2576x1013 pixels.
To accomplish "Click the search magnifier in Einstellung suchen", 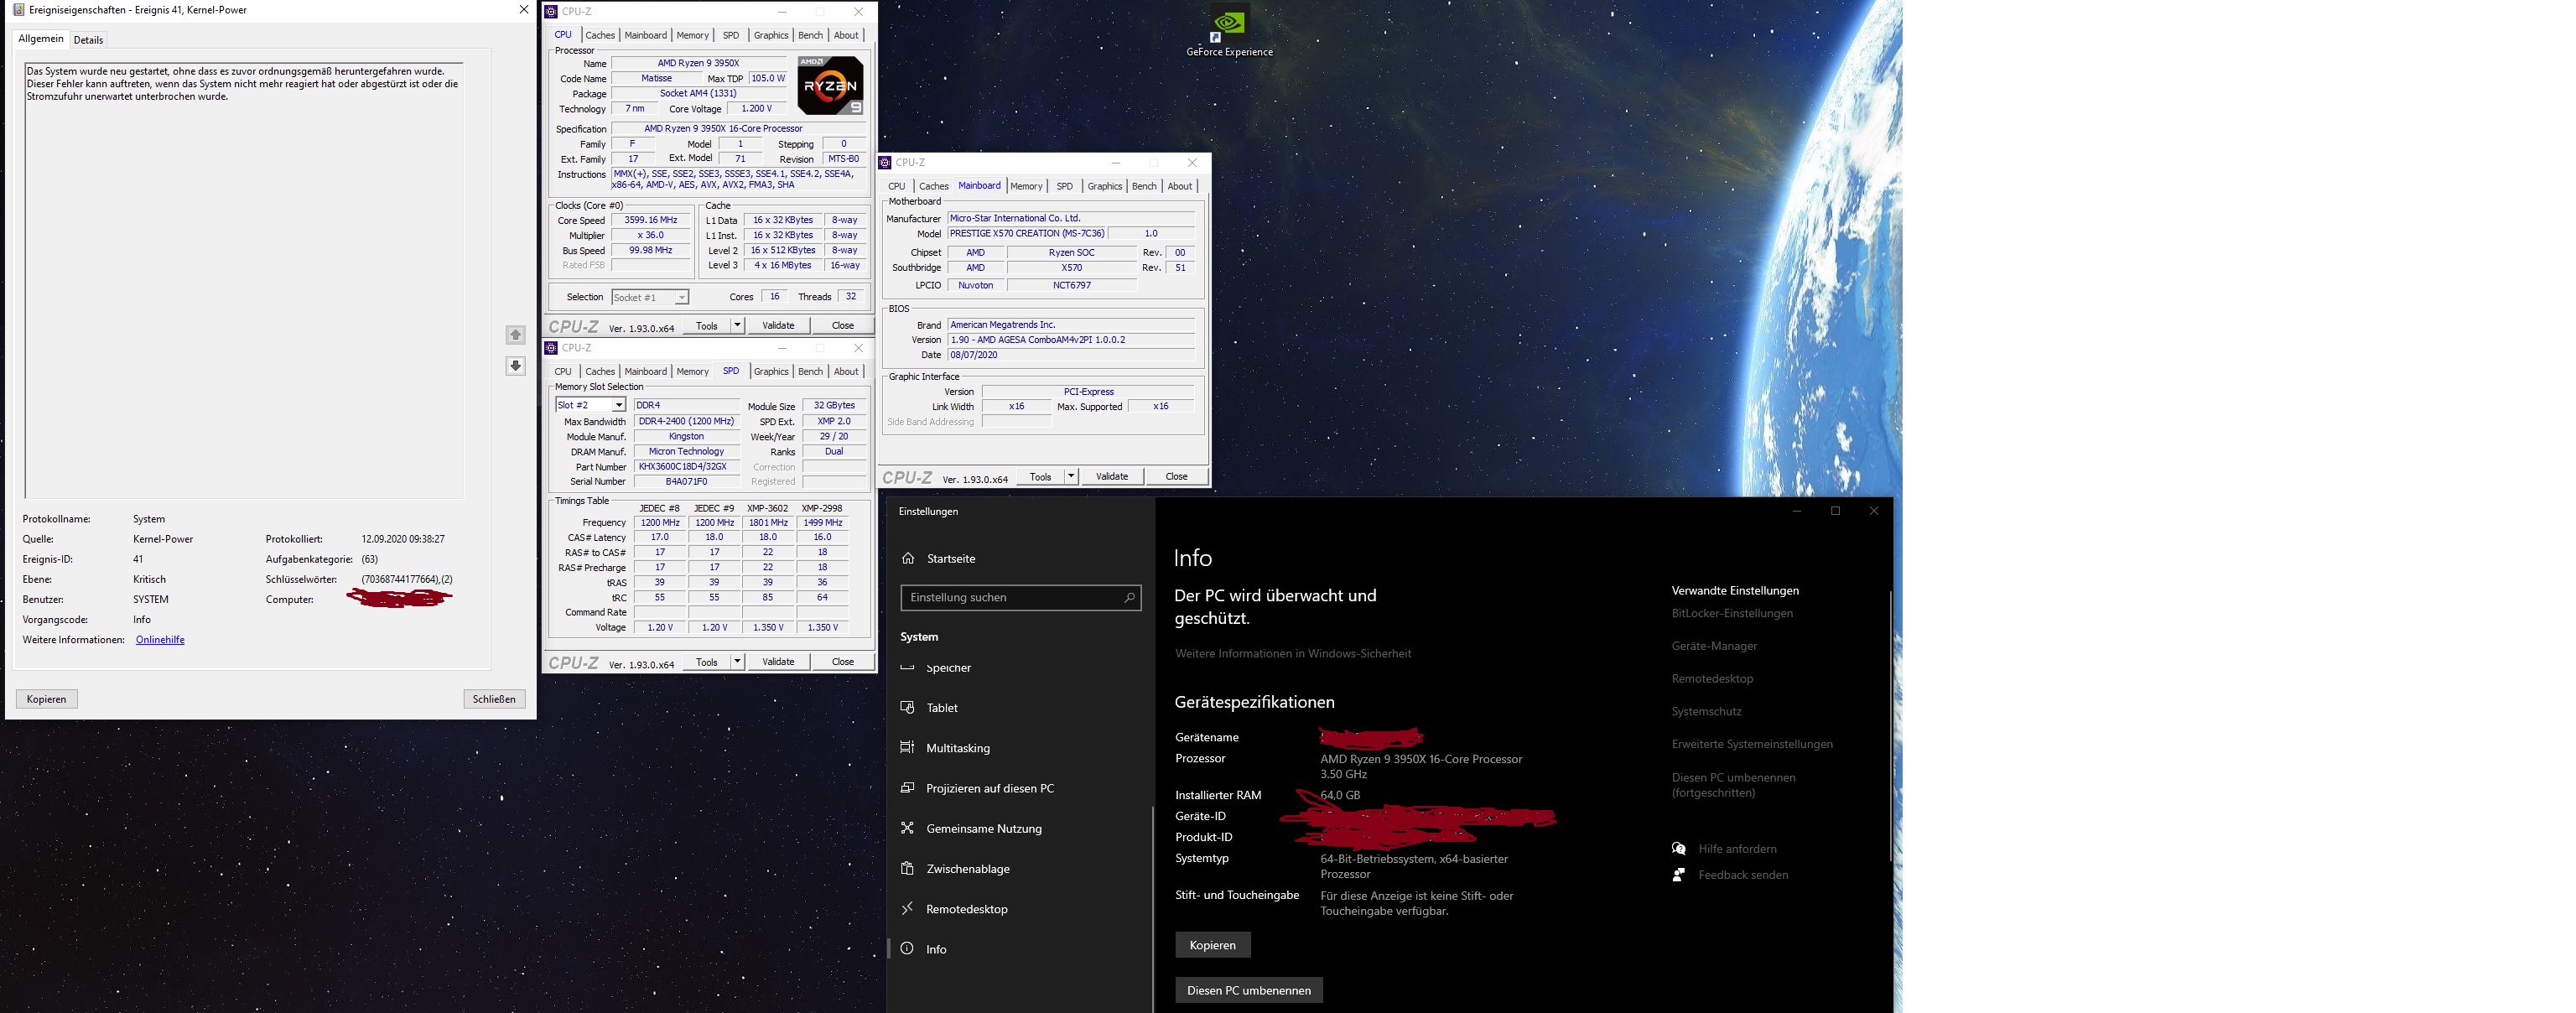I will (x=1129, y=597).
